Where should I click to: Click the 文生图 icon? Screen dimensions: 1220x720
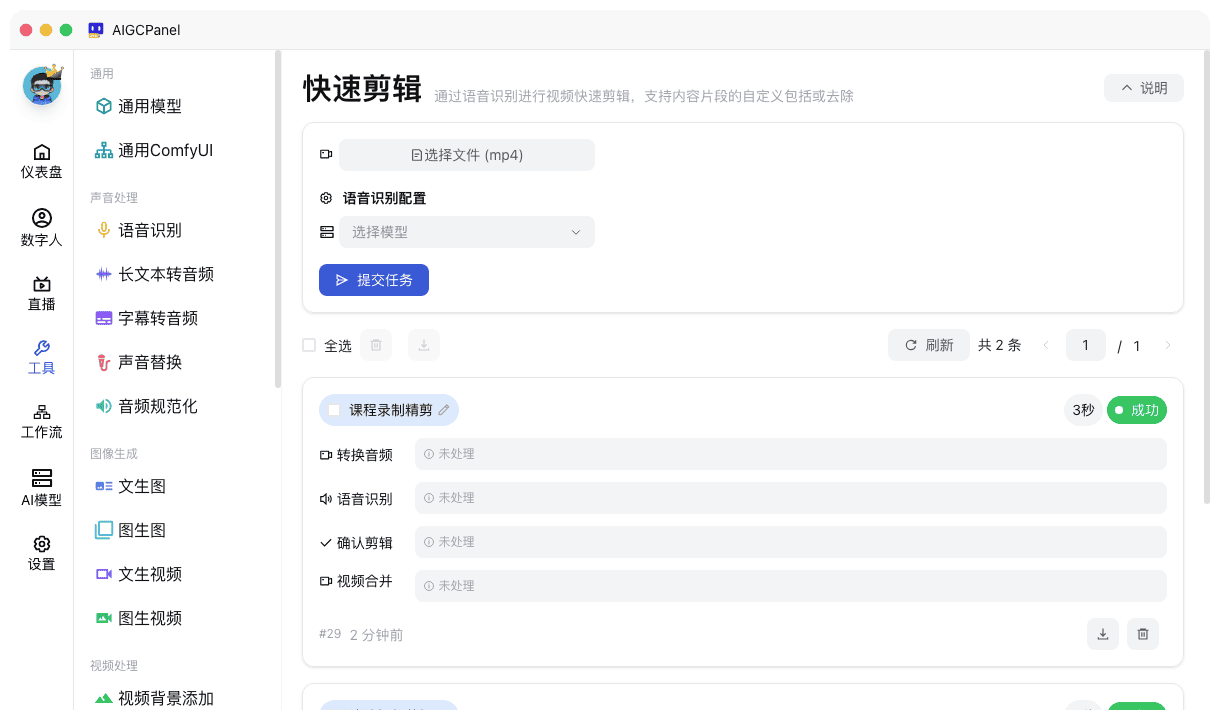[104, 486]
